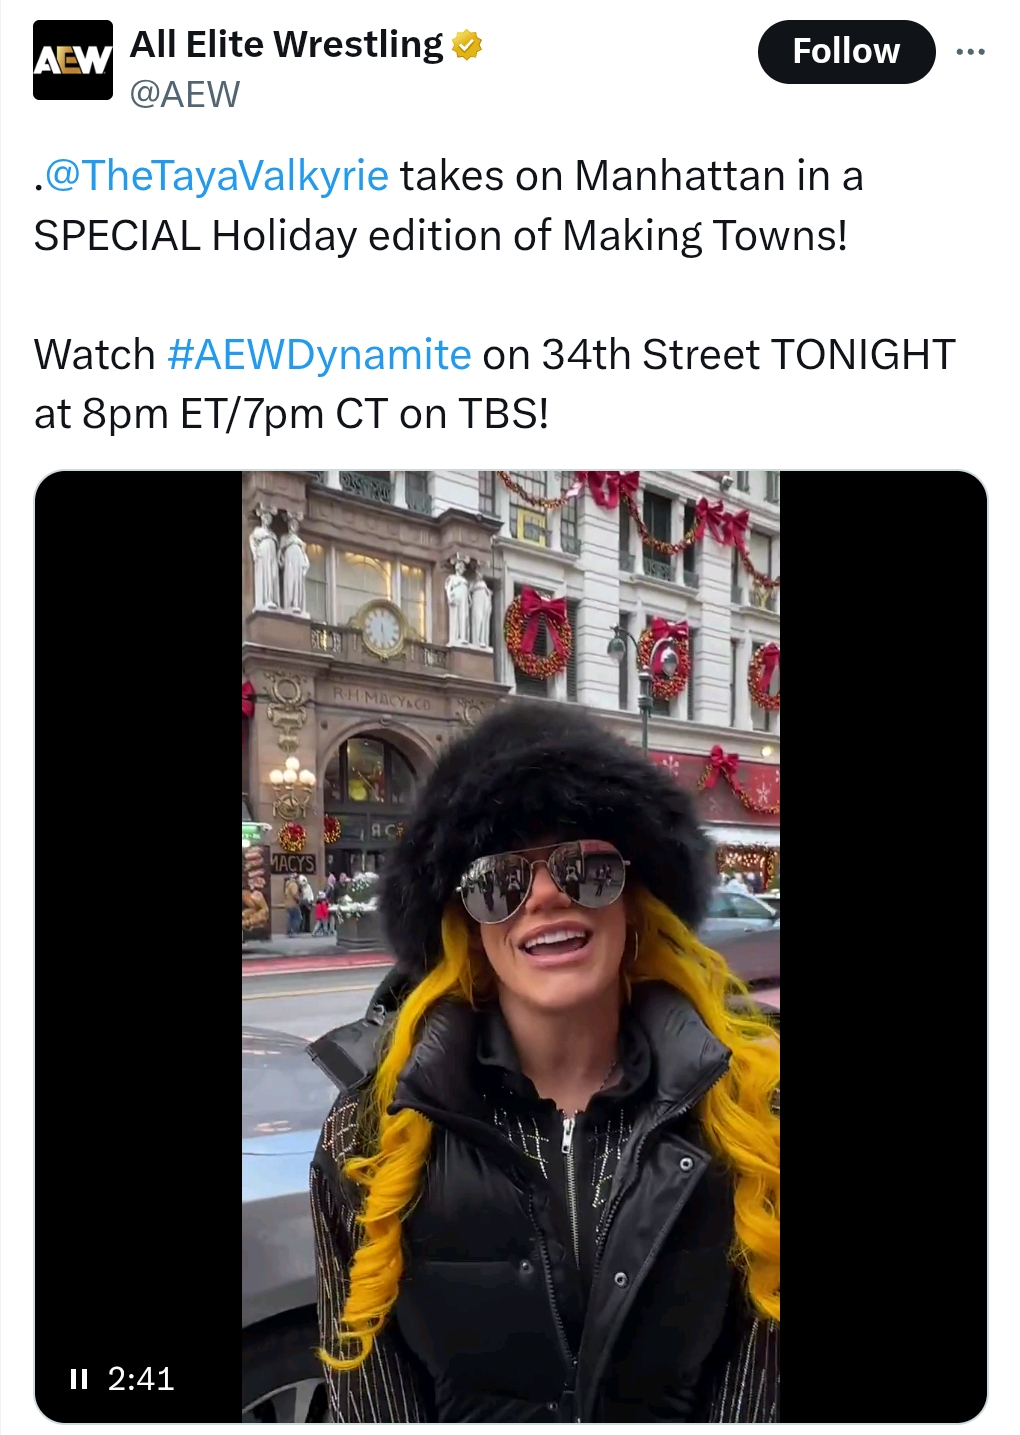
Task: Click the 2:41 video time remaining label
Action: [141, 1379]
